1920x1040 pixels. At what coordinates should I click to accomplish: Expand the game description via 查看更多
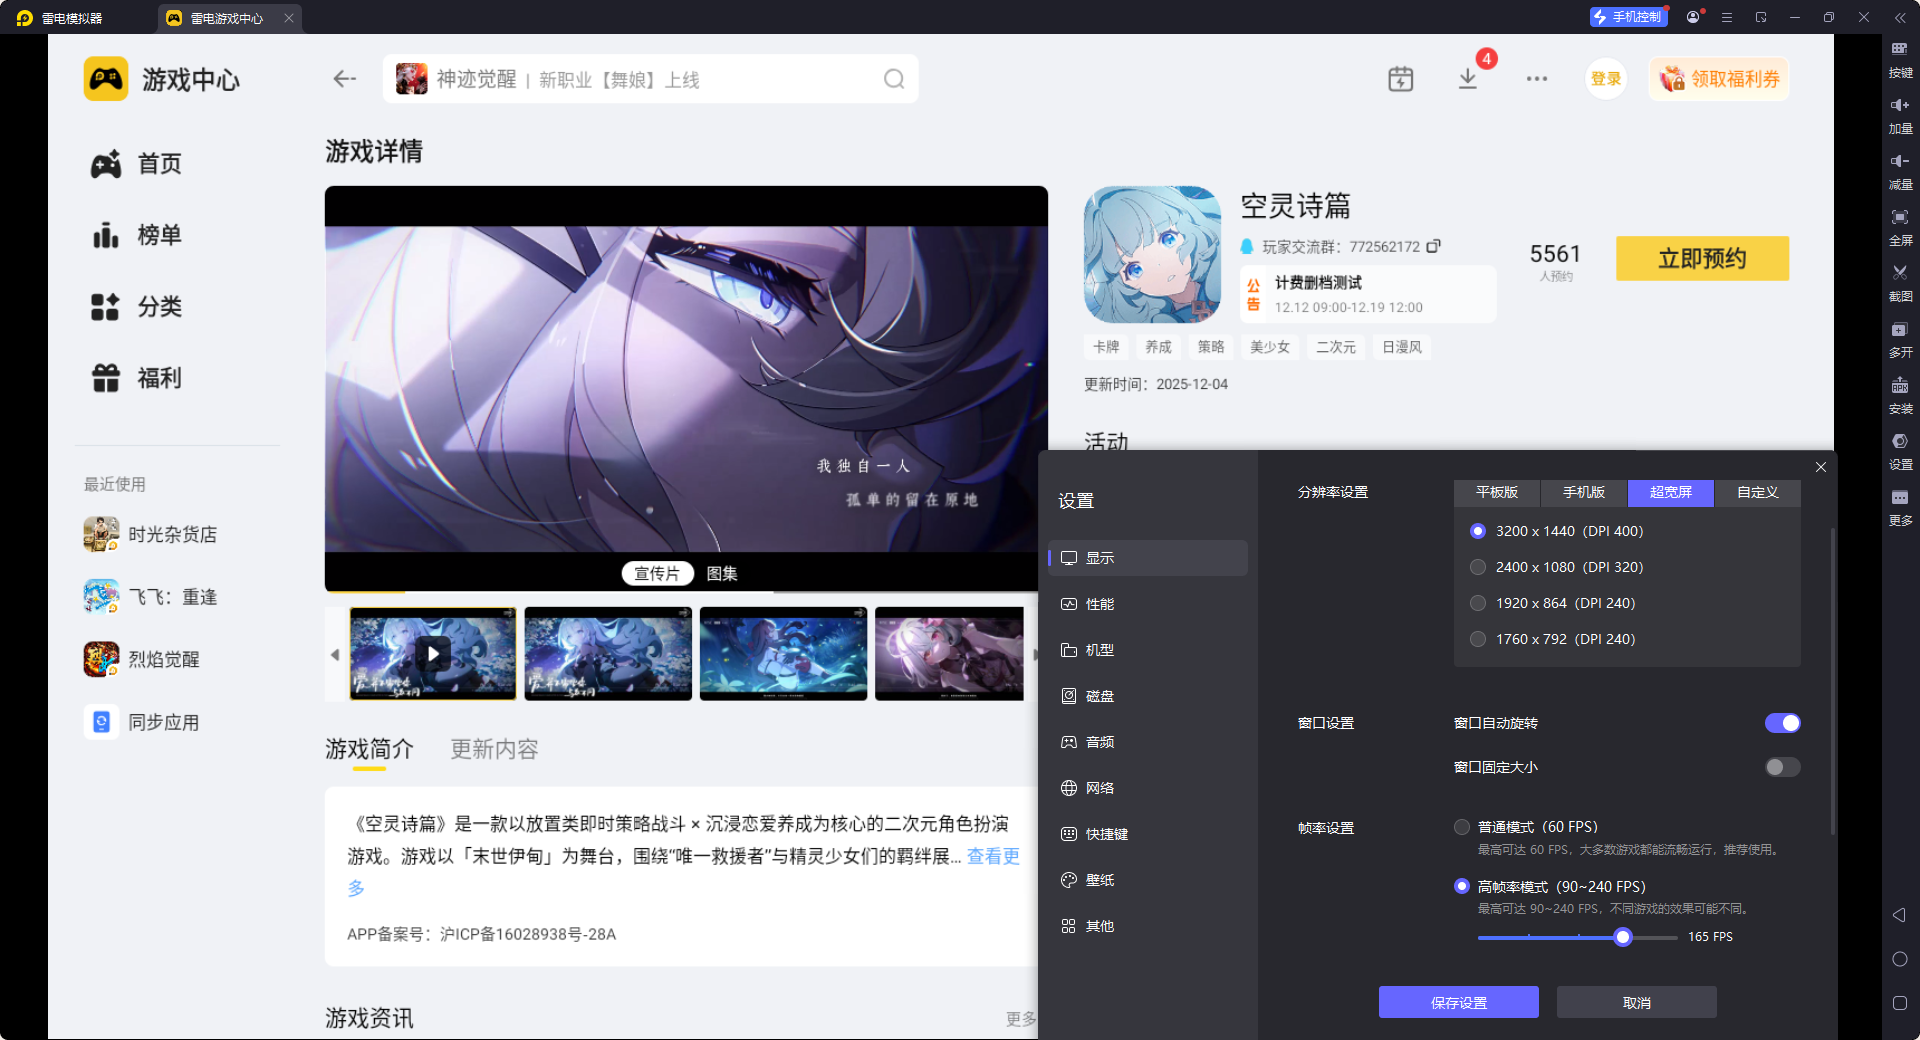992,857
